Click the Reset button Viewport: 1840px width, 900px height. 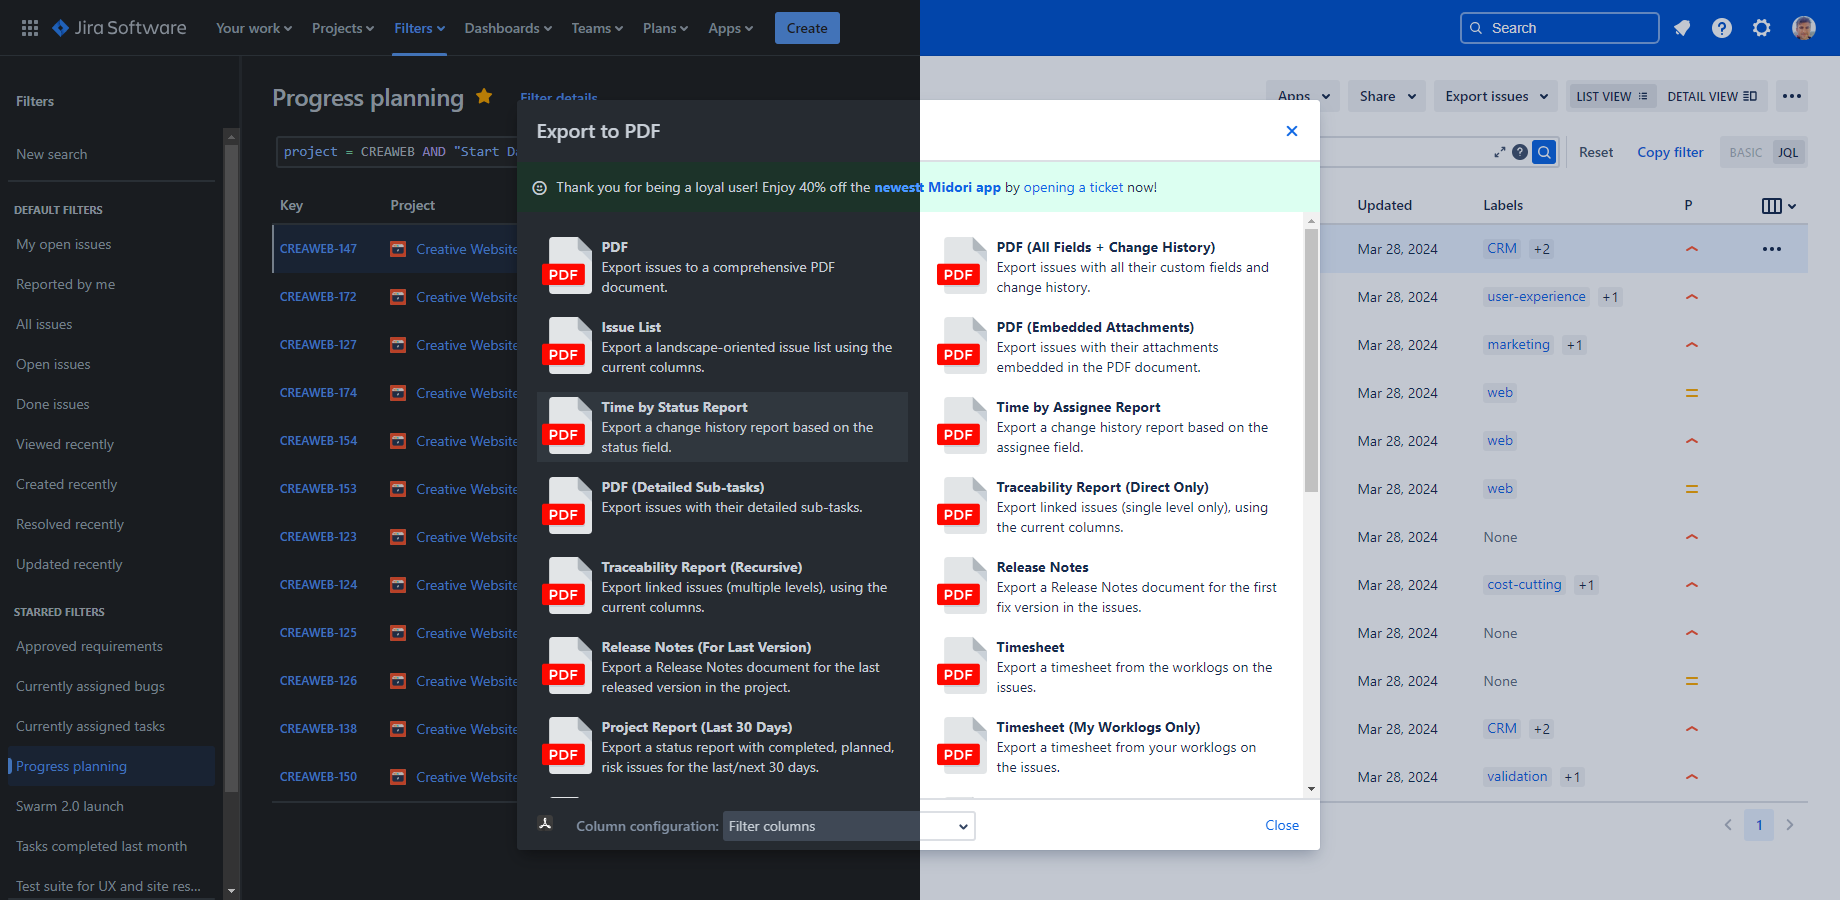click(1596, 152)
